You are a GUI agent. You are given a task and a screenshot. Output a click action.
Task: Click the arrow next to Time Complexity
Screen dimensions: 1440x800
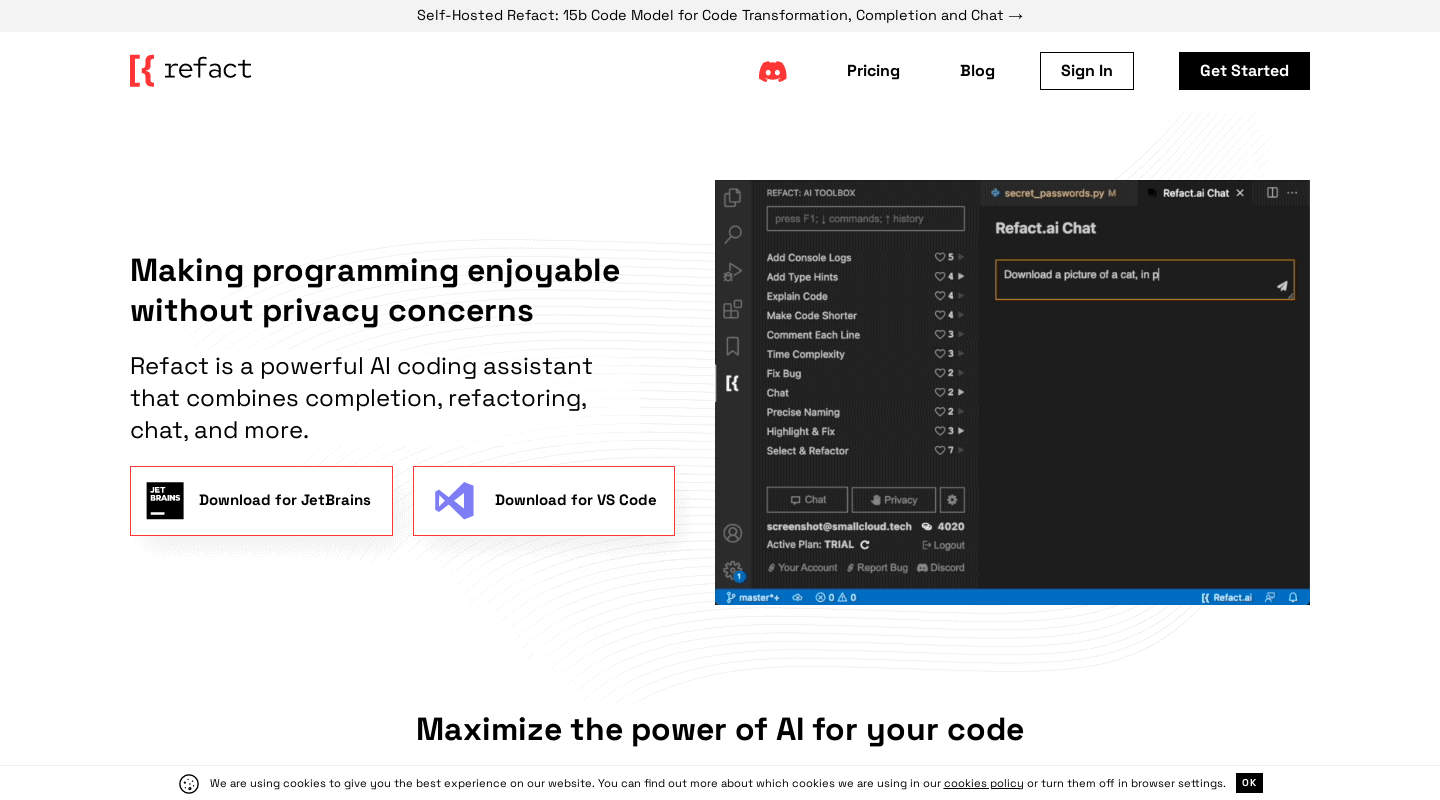point(961,354)
